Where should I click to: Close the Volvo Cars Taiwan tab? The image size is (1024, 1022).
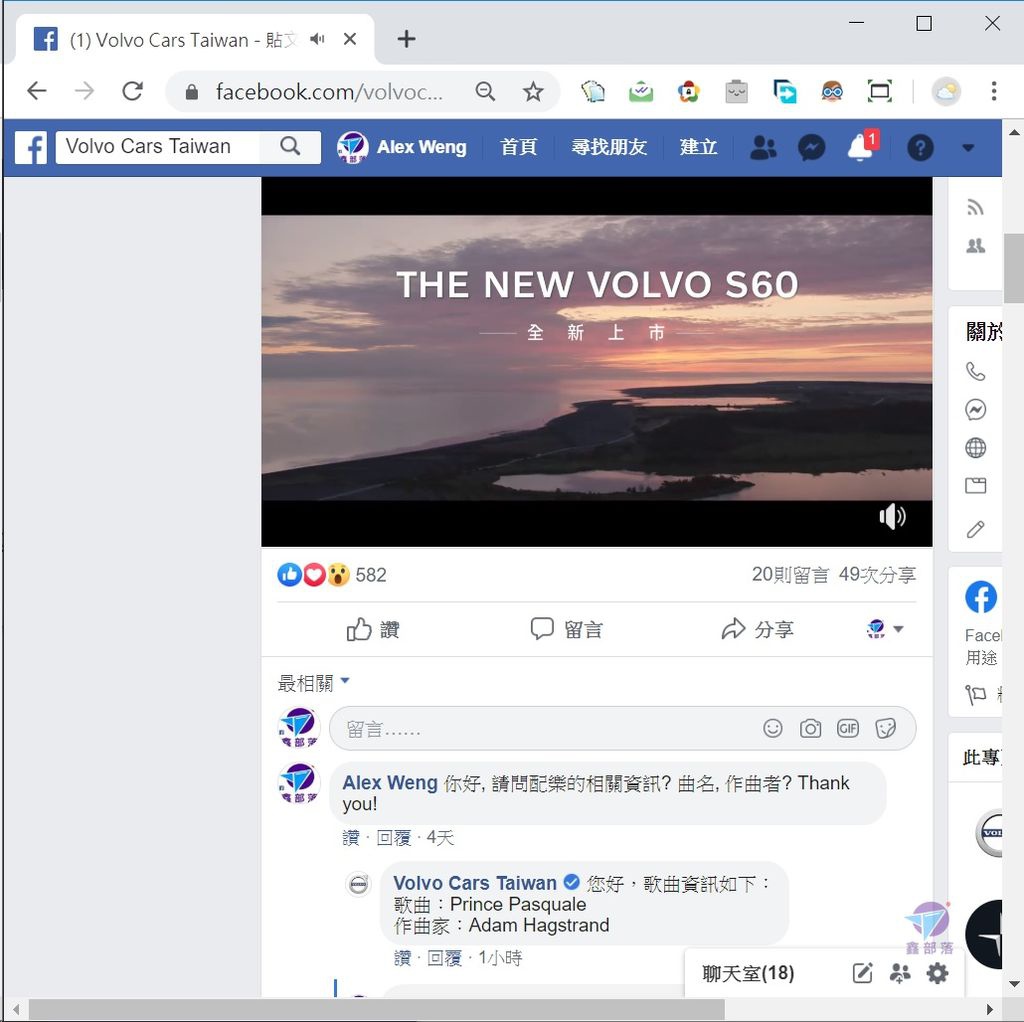coord(349,39)
